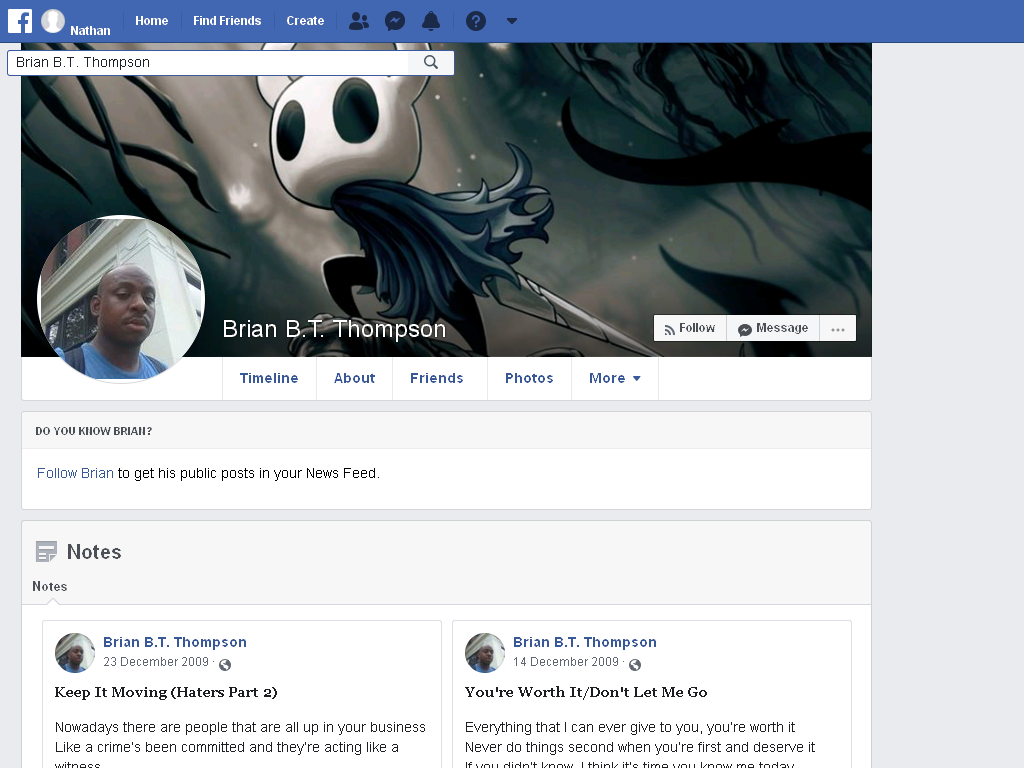Click Nathan's profile avatar in top bar
The image size is (1024, 768).
(53, 21)
